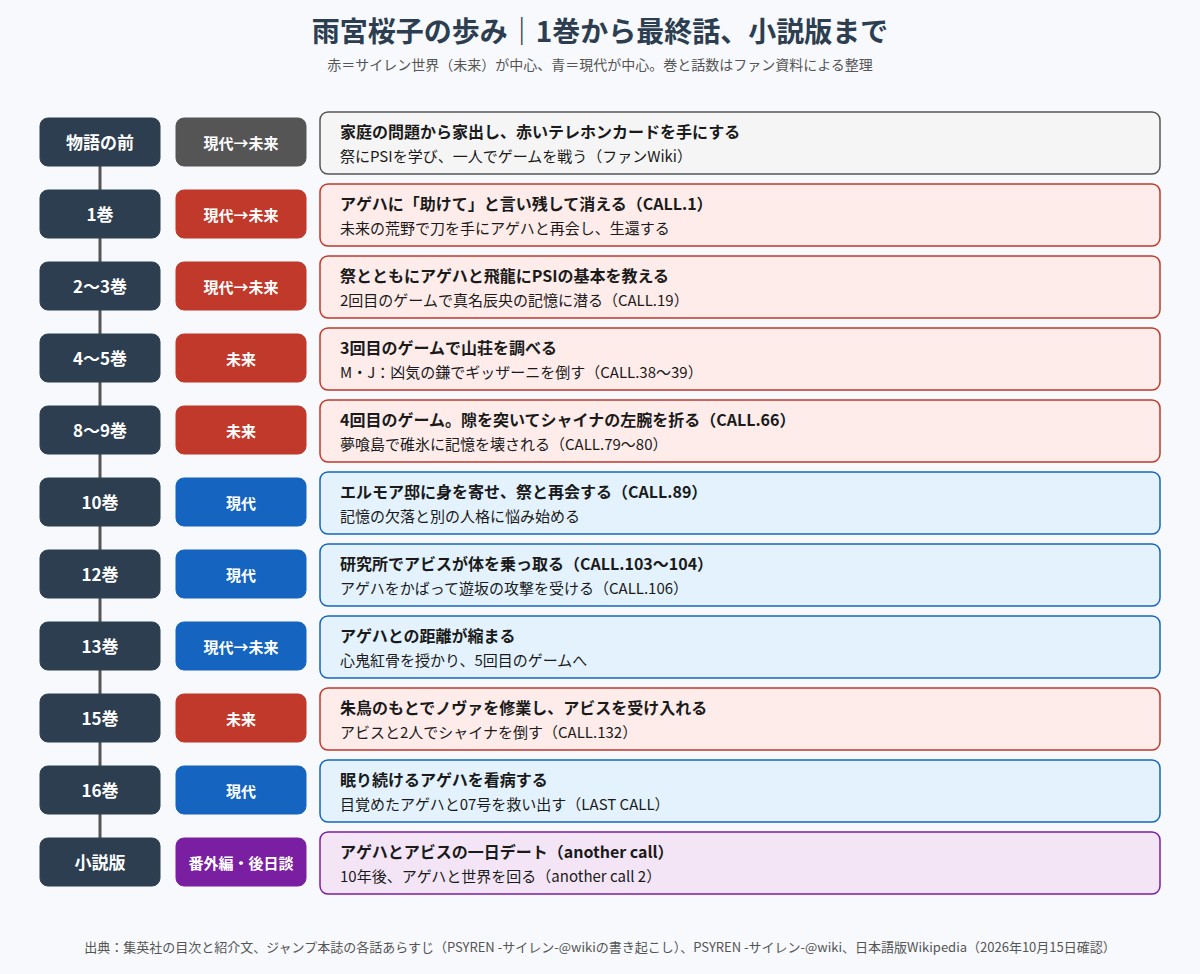Click the blue 現代 tag beside 12巻
The image size is (1200, 974).
(x=241, y=574)
